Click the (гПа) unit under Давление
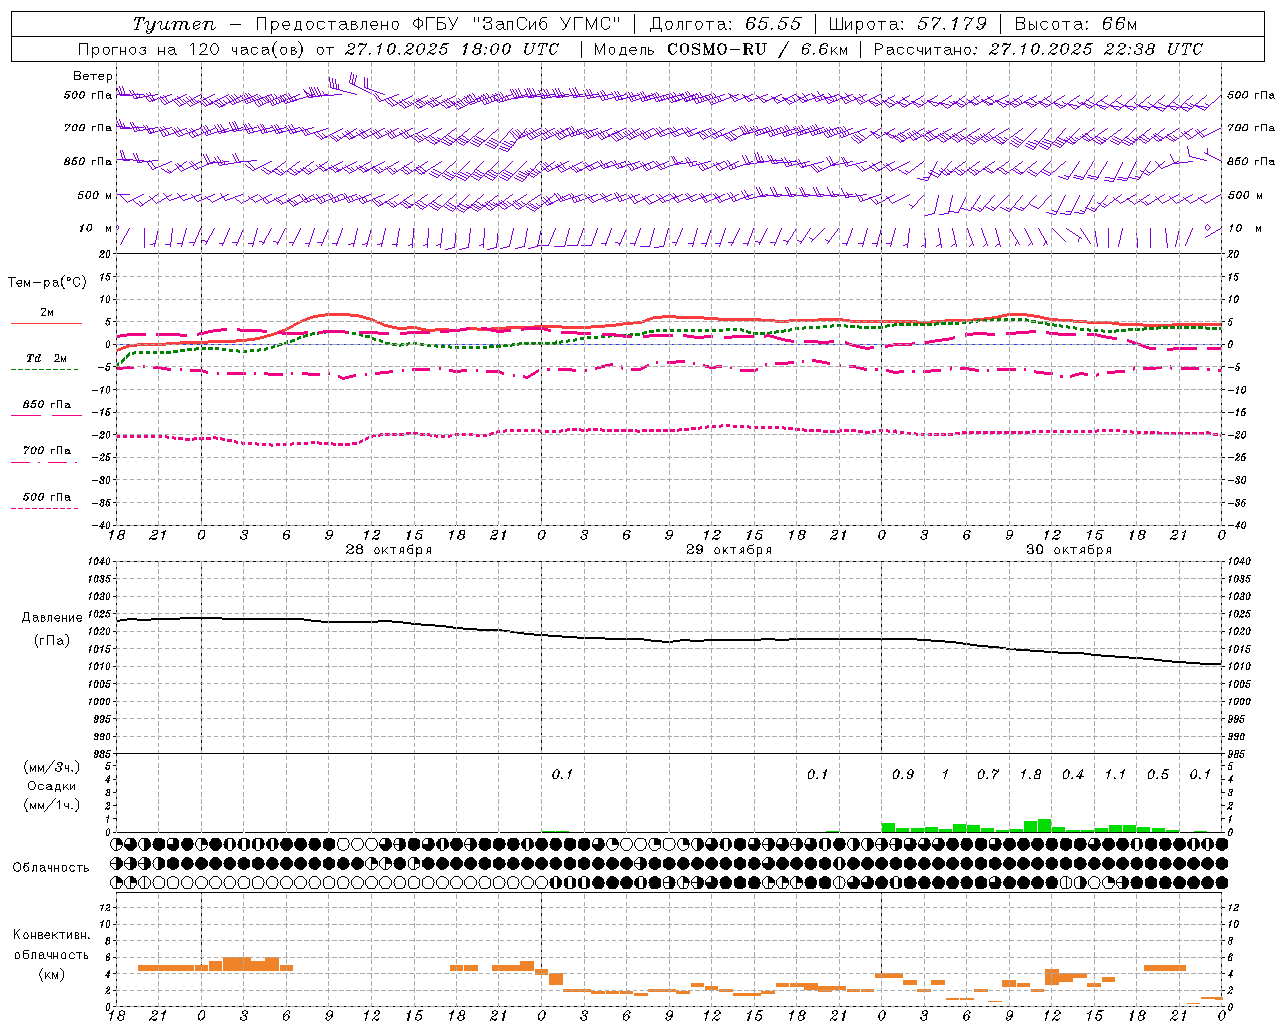 [52, 640]
